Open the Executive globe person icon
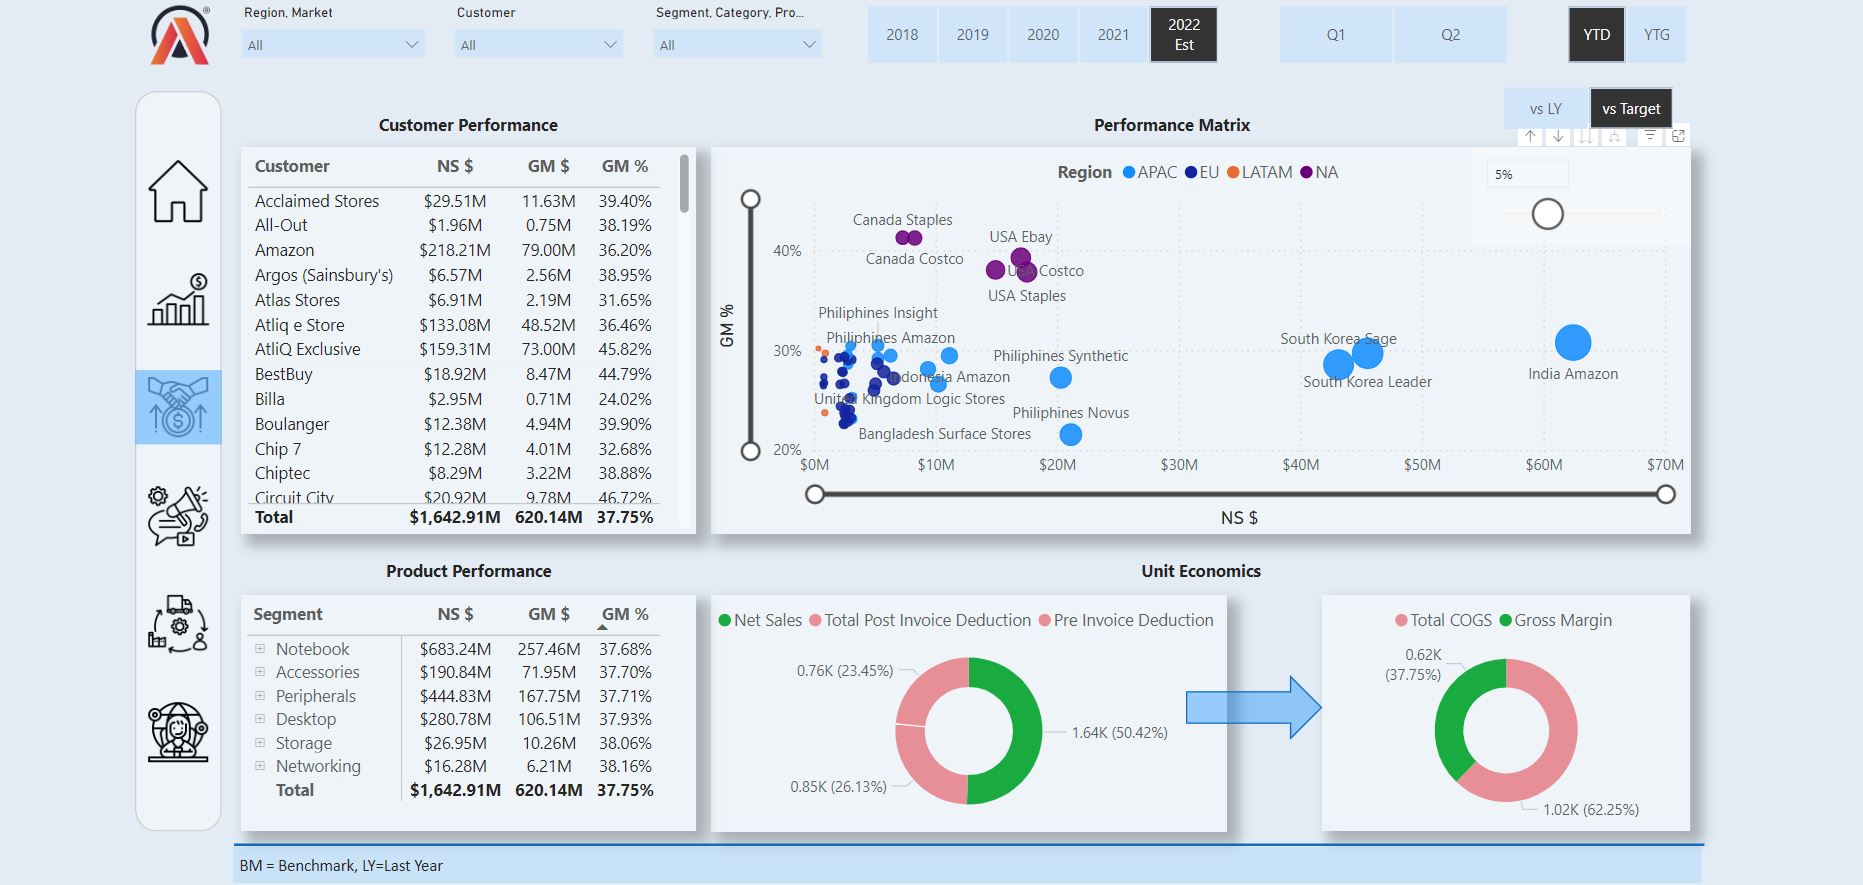The width and height of the screenshot is (1863, 885). click(178, 732)
